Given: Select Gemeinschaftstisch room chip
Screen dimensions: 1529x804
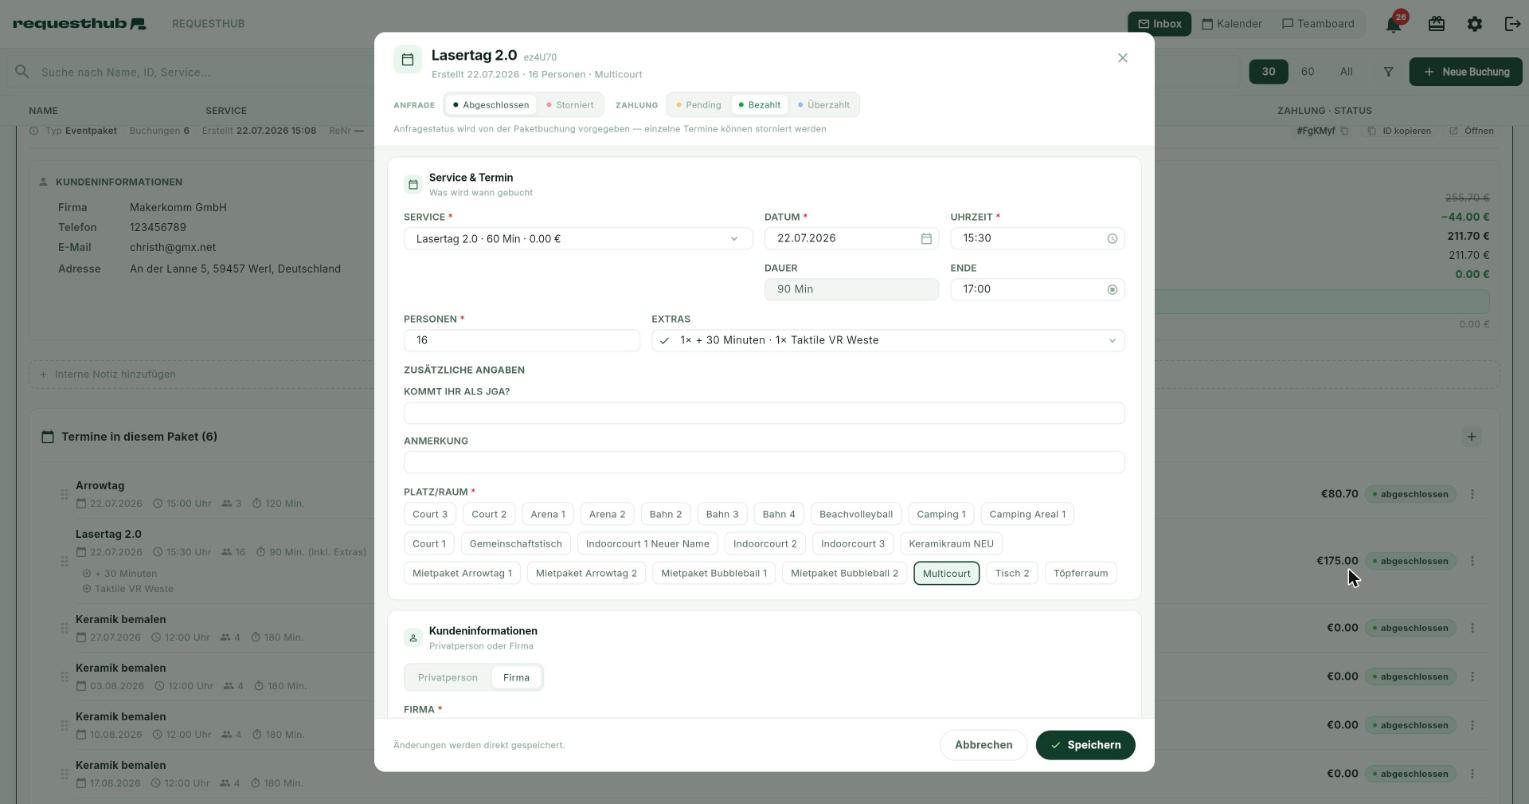Looking at the screenshot, I should coord(515,544).
